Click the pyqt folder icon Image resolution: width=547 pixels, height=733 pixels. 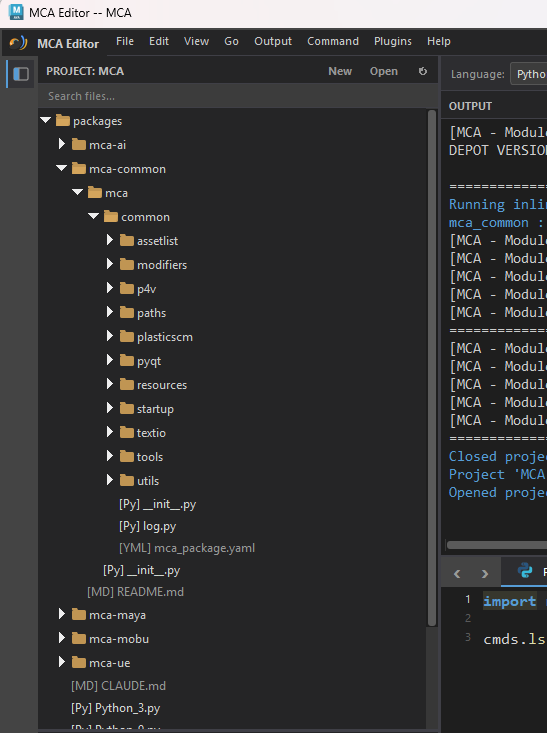127,360
